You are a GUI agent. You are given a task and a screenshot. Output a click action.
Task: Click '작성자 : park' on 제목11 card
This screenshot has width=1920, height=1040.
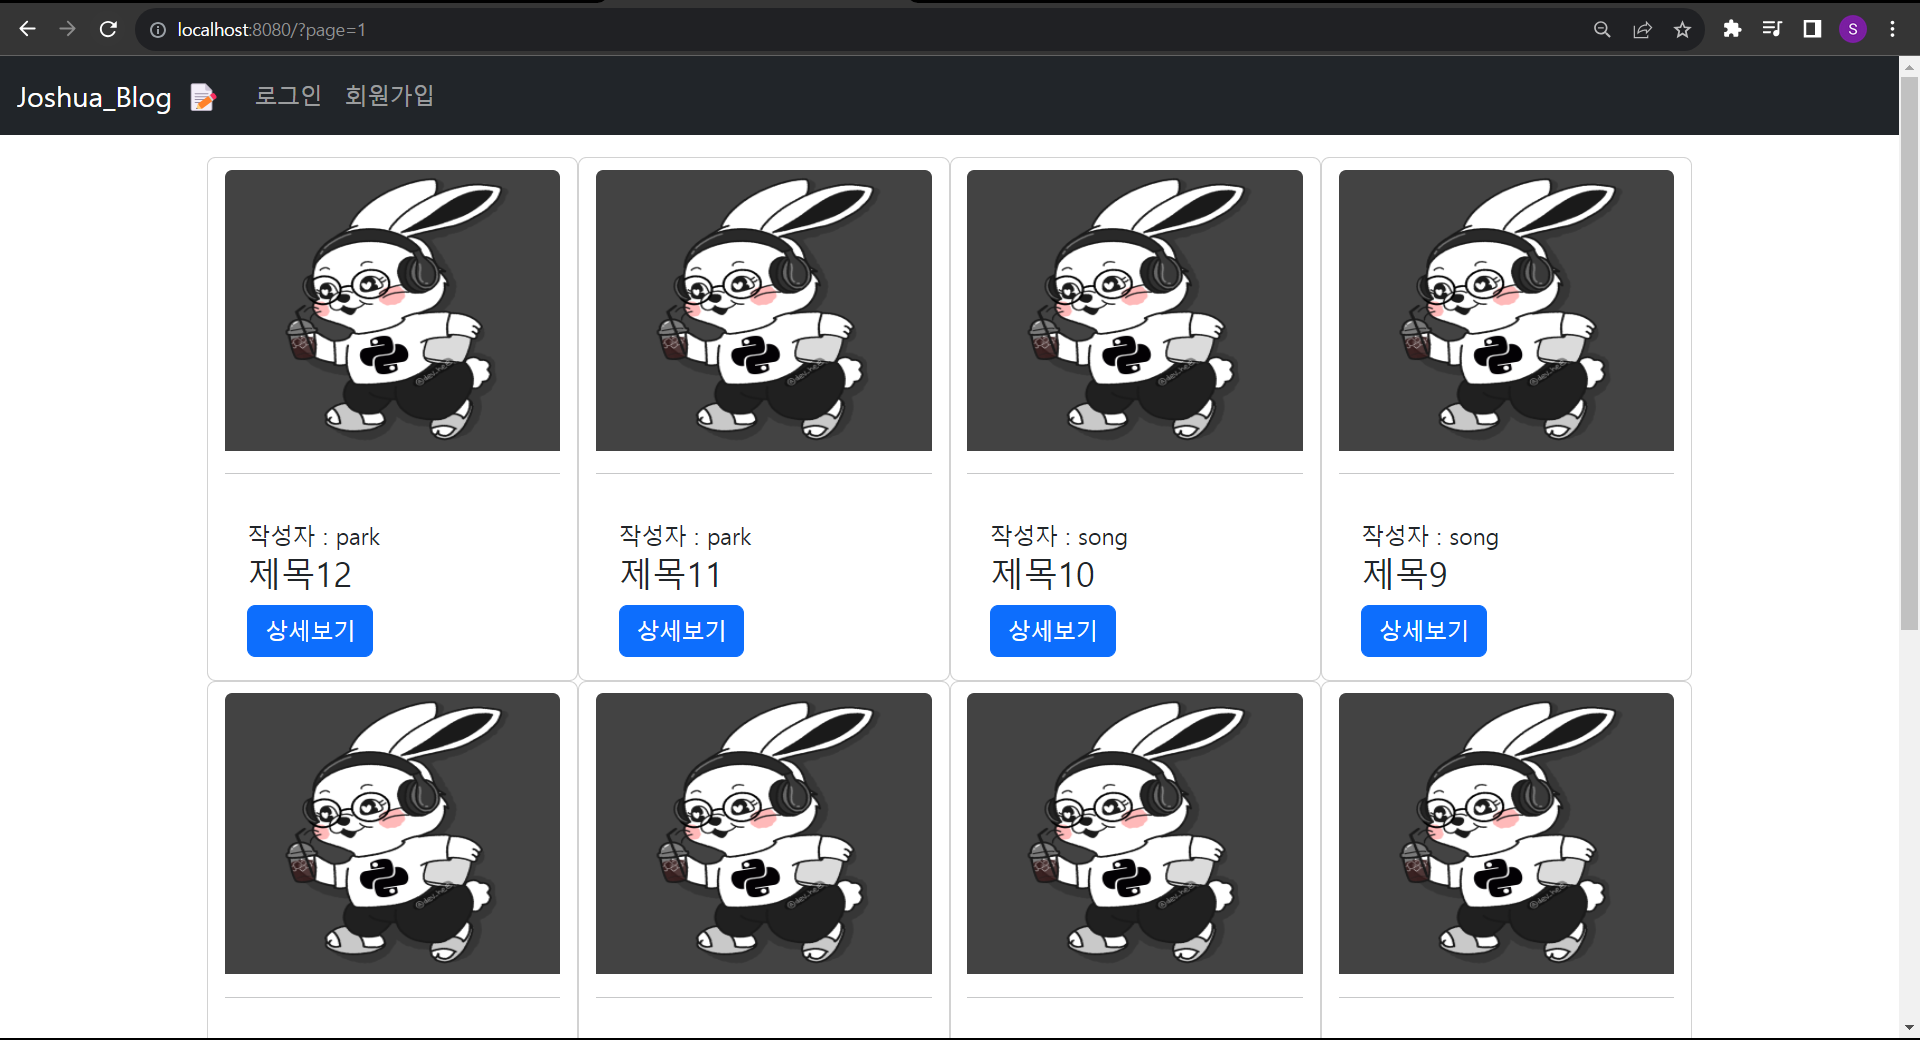685,537
